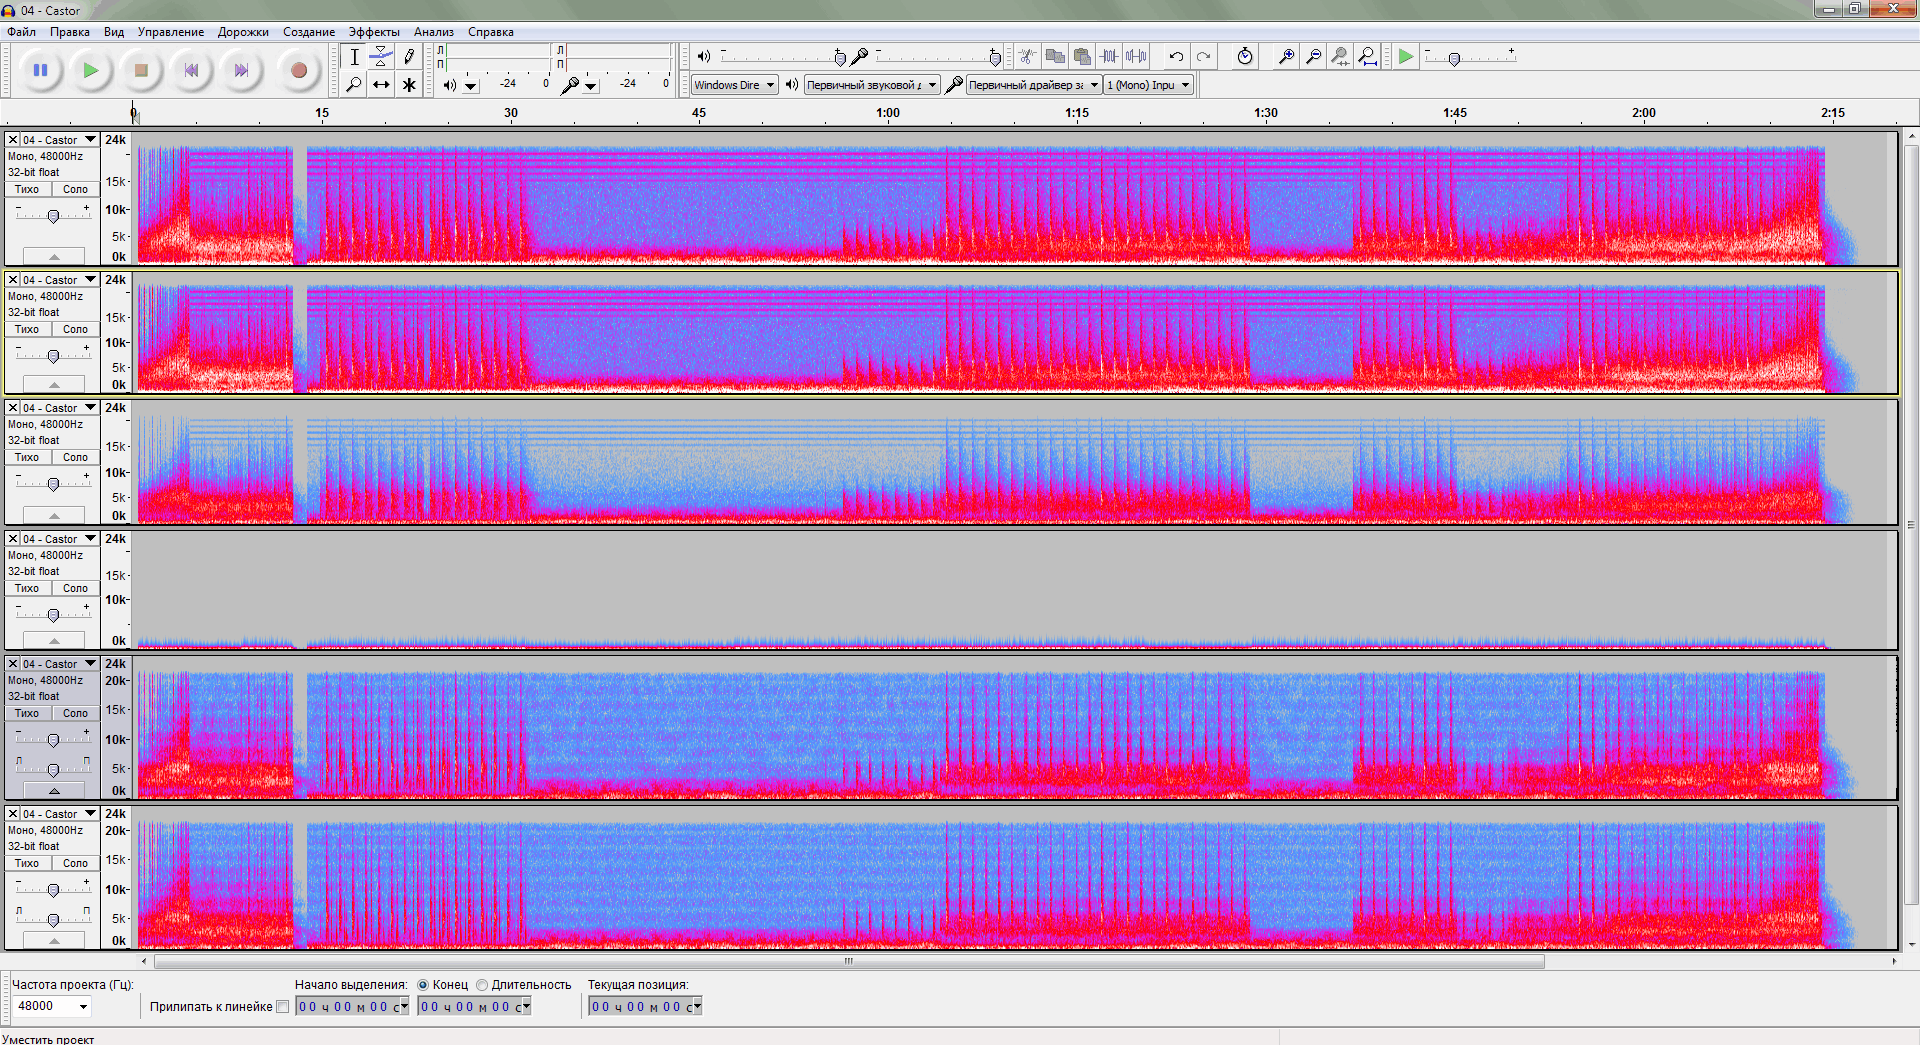The width and height of the screenshot is (1920, 1045).
Task: Skip to the start of the project
Action: point(191,70)
